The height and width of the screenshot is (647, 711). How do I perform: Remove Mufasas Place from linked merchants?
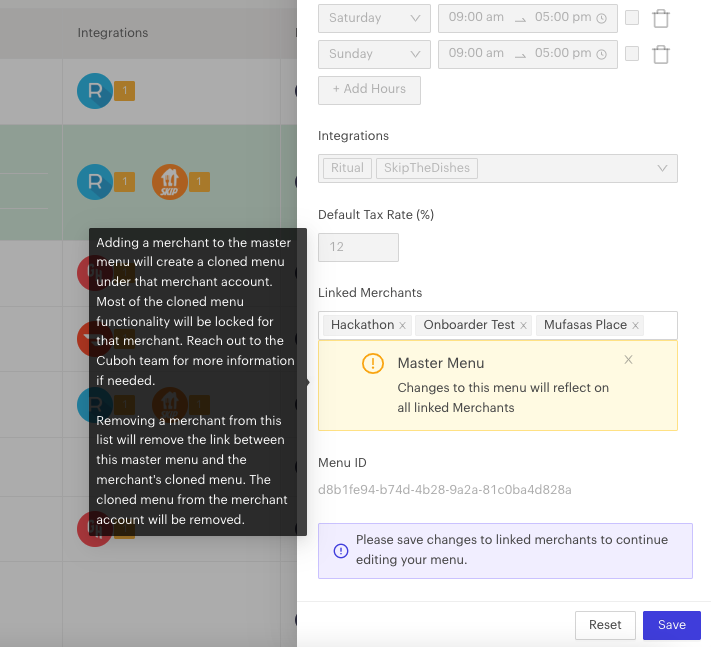635,326
